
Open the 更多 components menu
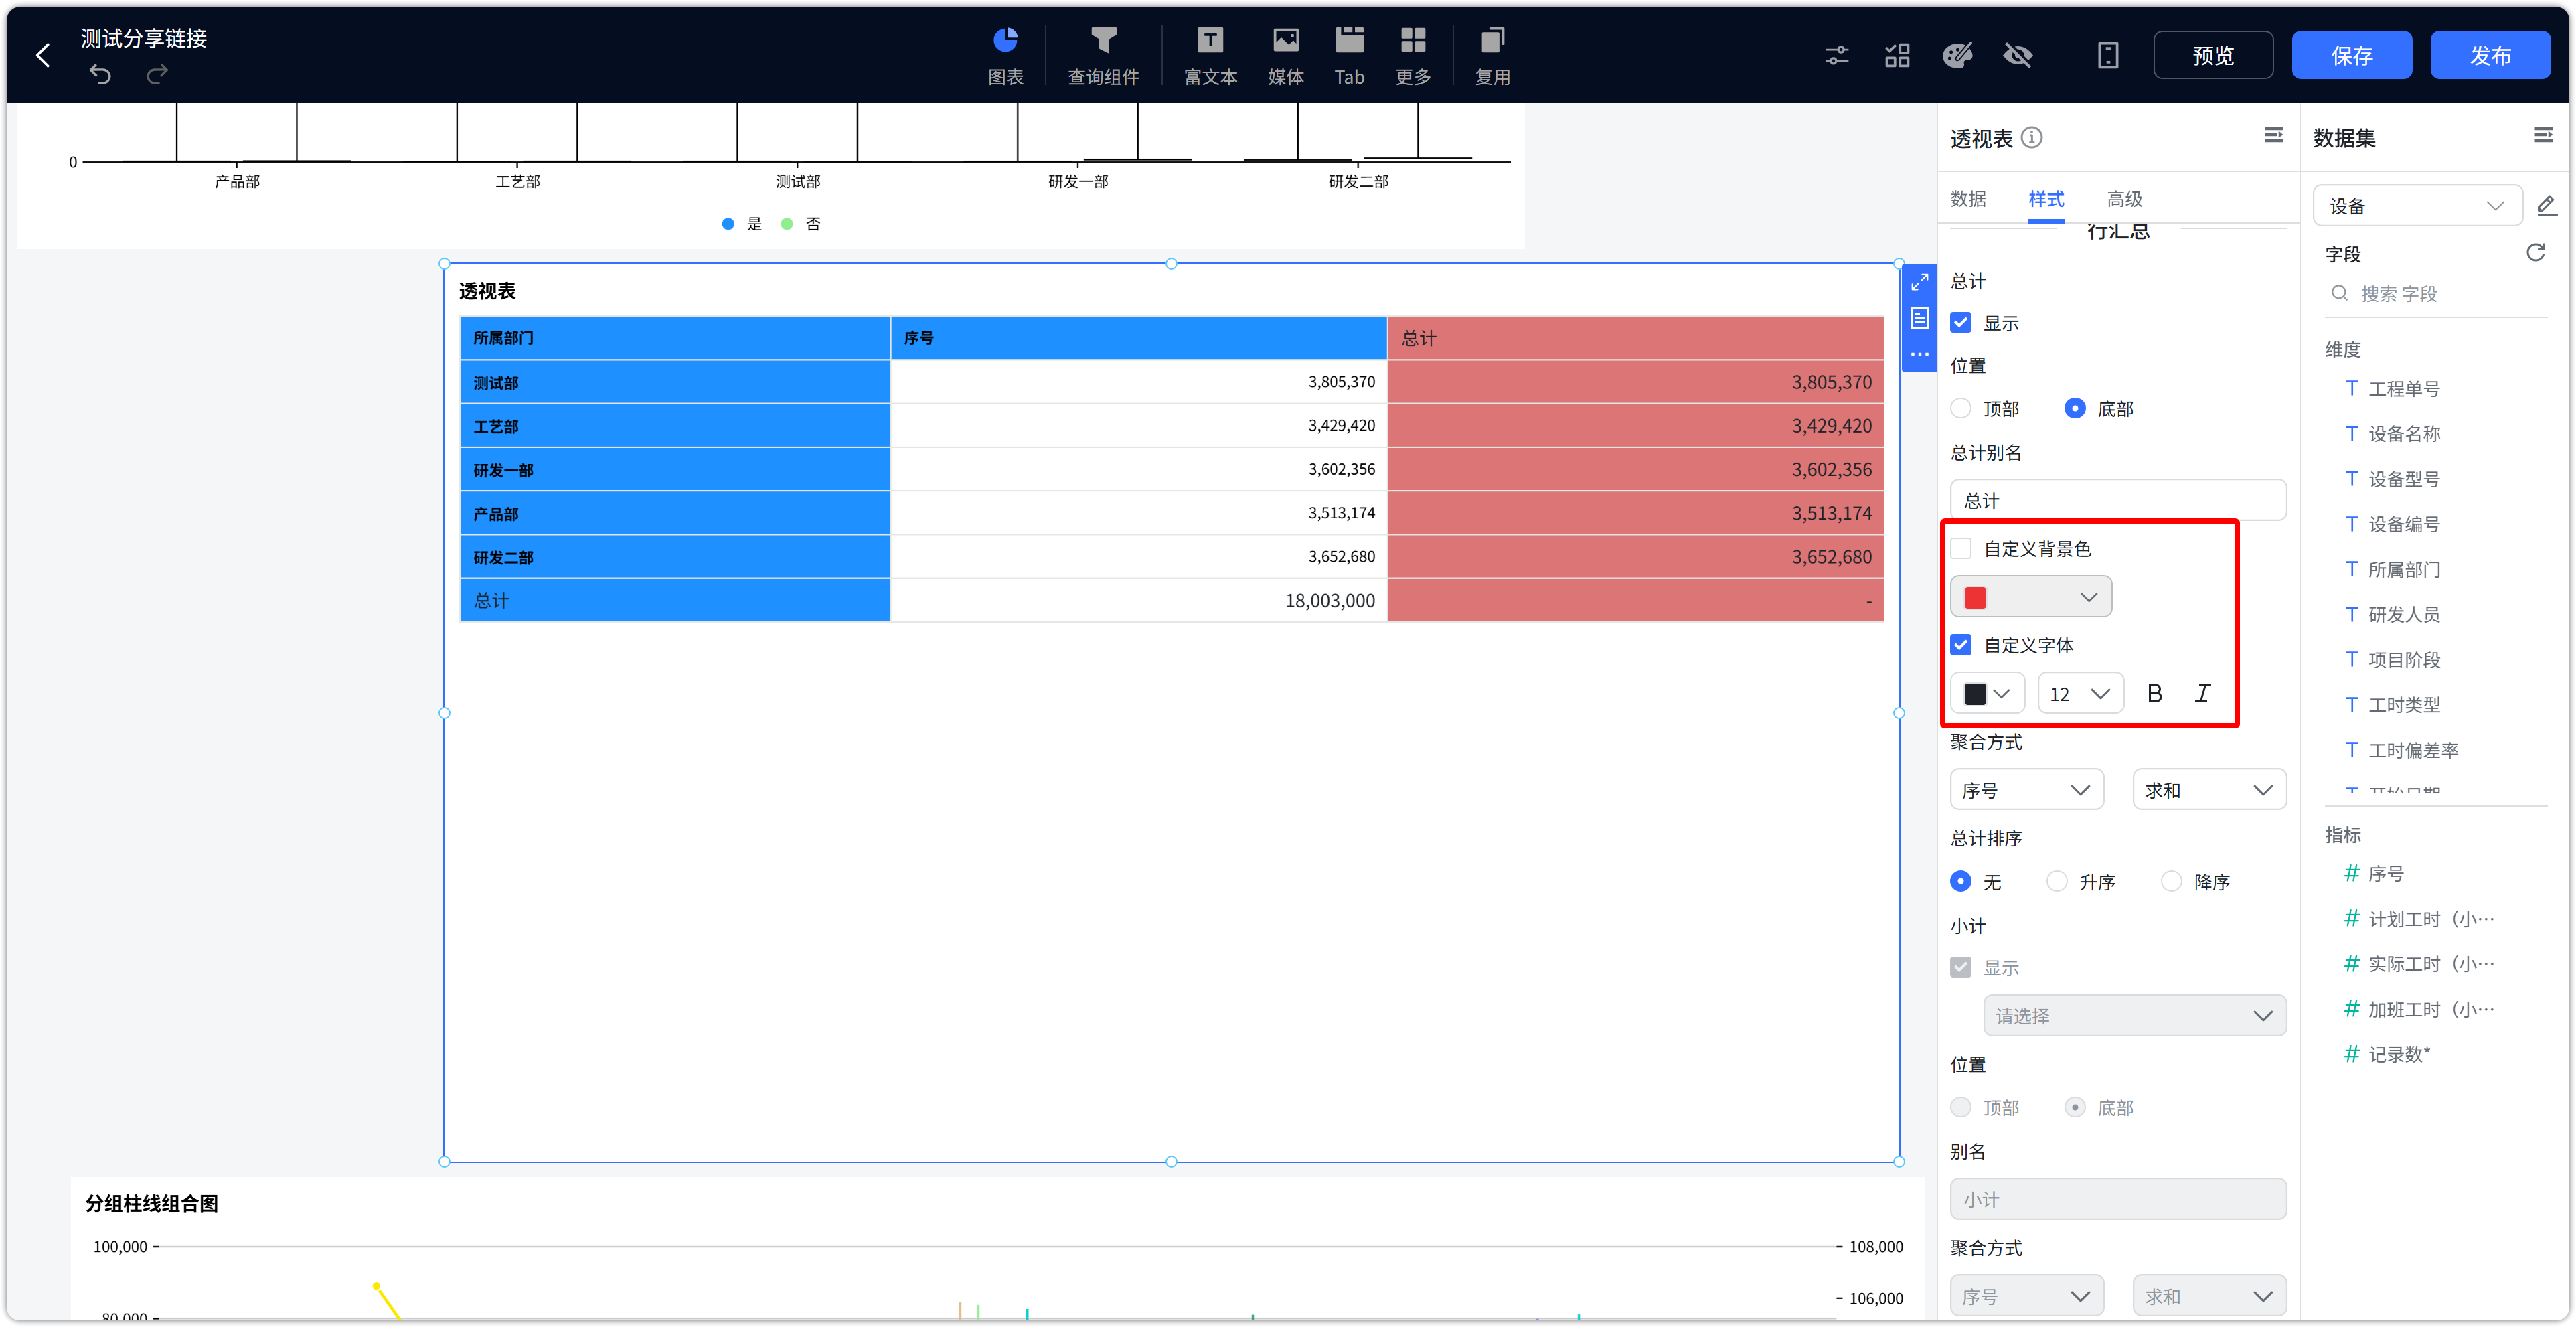(x=1413, y=56)
